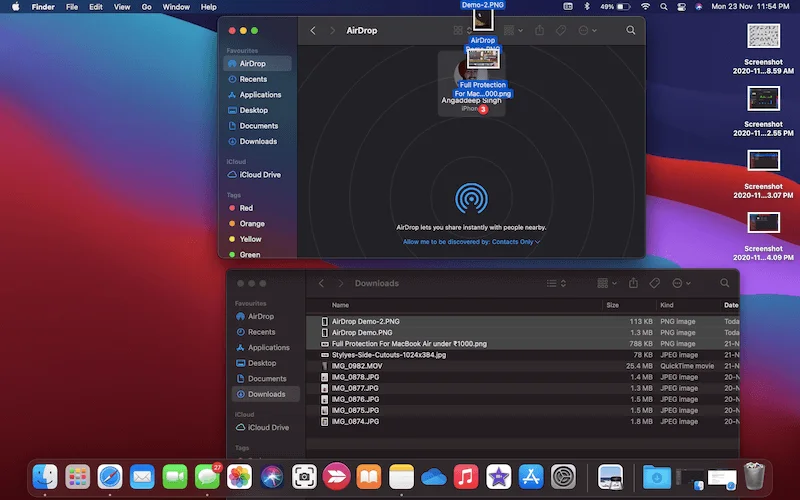This screenshot has width=800, height=500.
Task: Open Photos from the Dock
Action: click(x=239, y=477)
